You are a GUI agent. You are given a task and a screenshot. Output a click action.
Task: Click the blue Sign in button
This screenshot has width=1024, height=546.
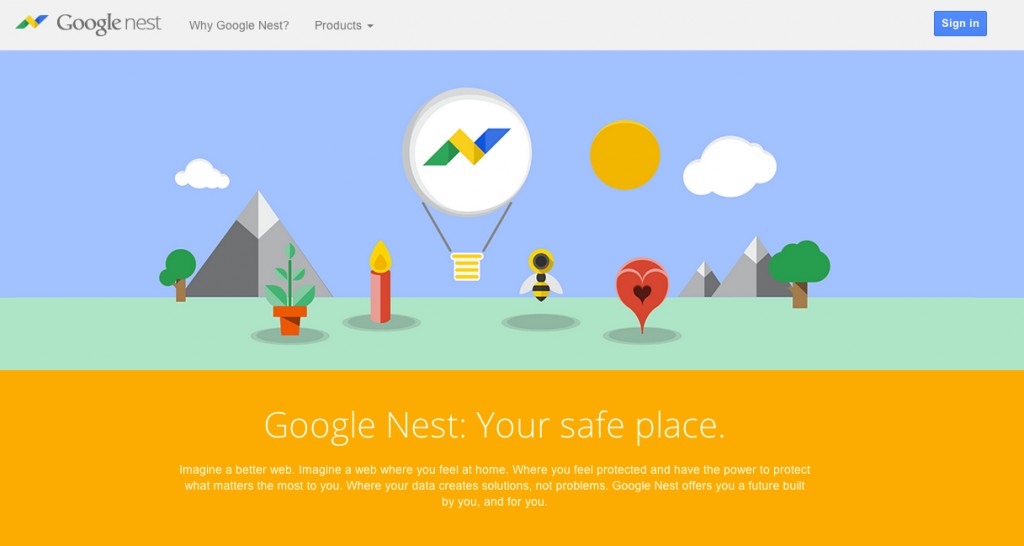pyautogui.click(x=960, y=24)
